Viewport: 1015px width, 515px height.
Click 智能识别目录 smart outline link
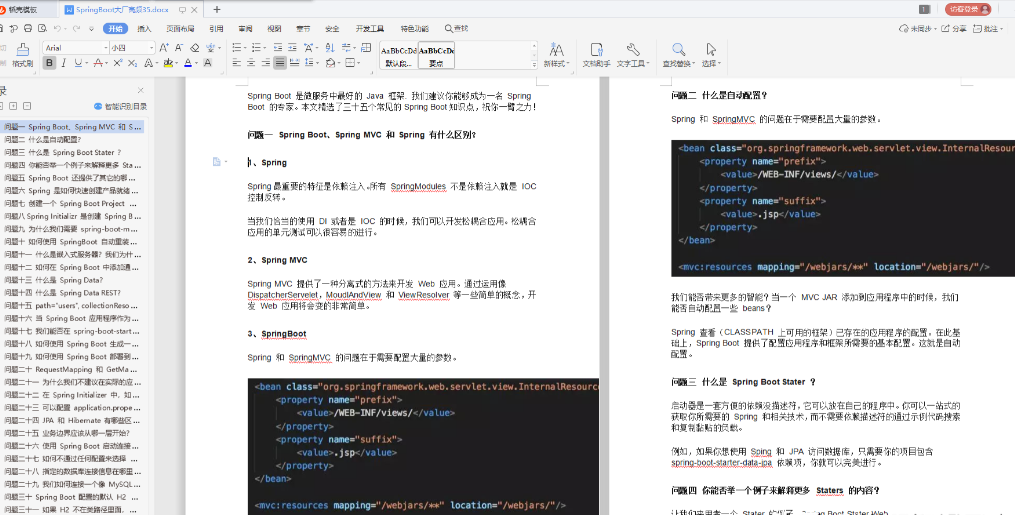(120, 106)
